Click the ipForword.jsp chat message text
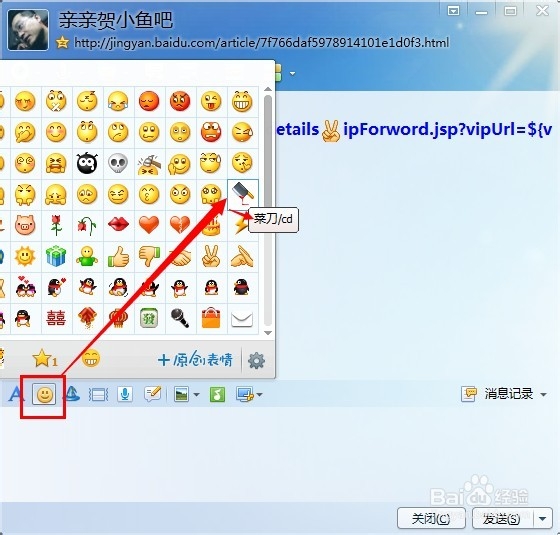Image resolution: width=560 pixels, height=535 pixels. [x=447, y=129]
